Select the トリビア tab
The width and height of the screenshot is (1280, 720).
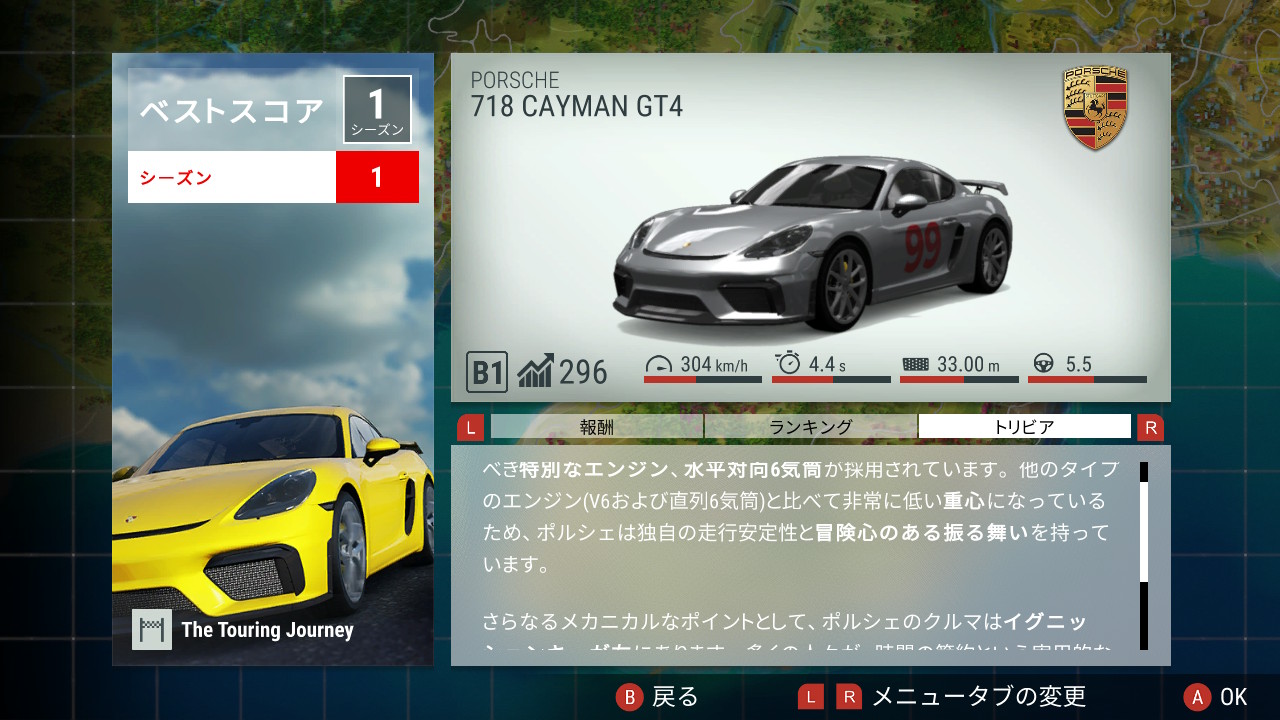1024,427
